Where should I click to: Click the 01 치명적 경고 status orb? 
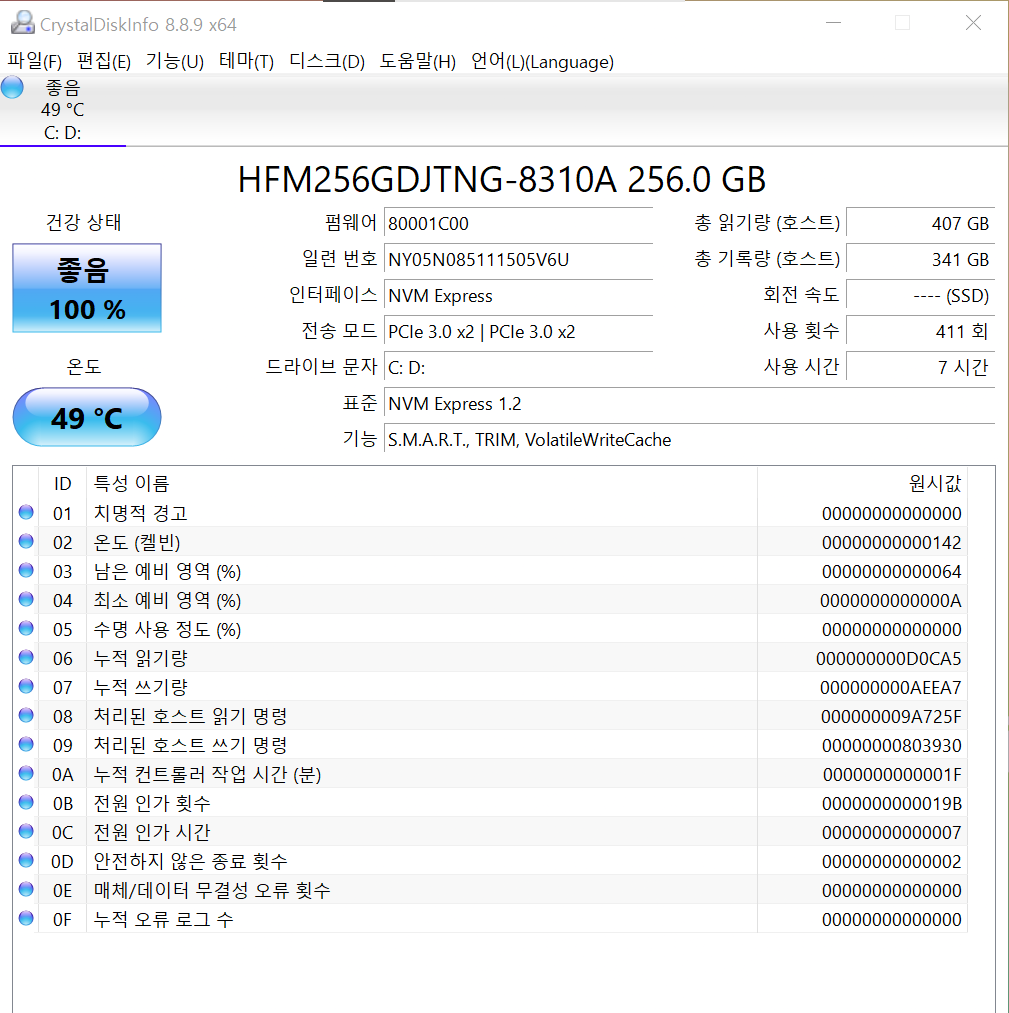(x=26, y=512)
